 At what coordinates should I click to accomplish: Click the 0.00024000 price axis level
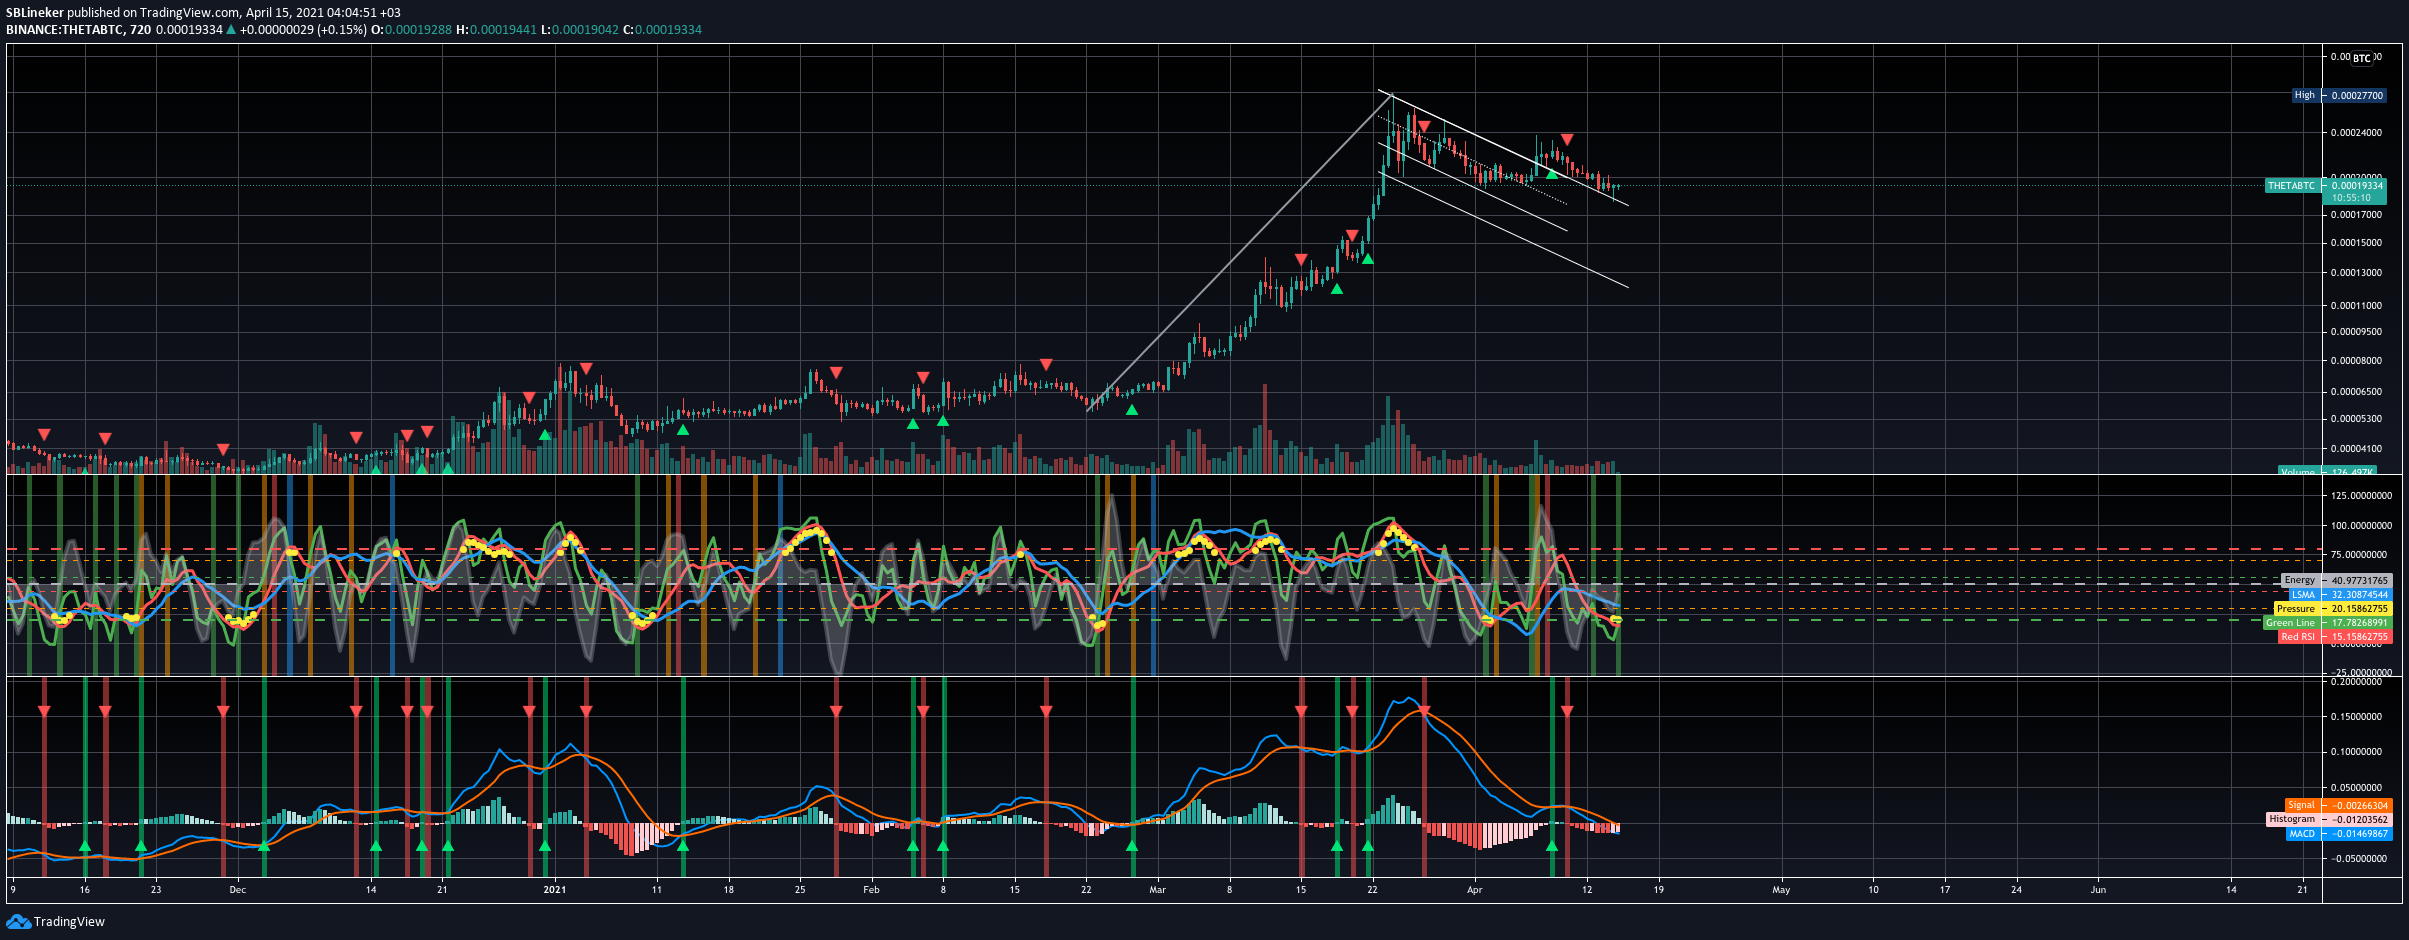[x=2355, y=132]
